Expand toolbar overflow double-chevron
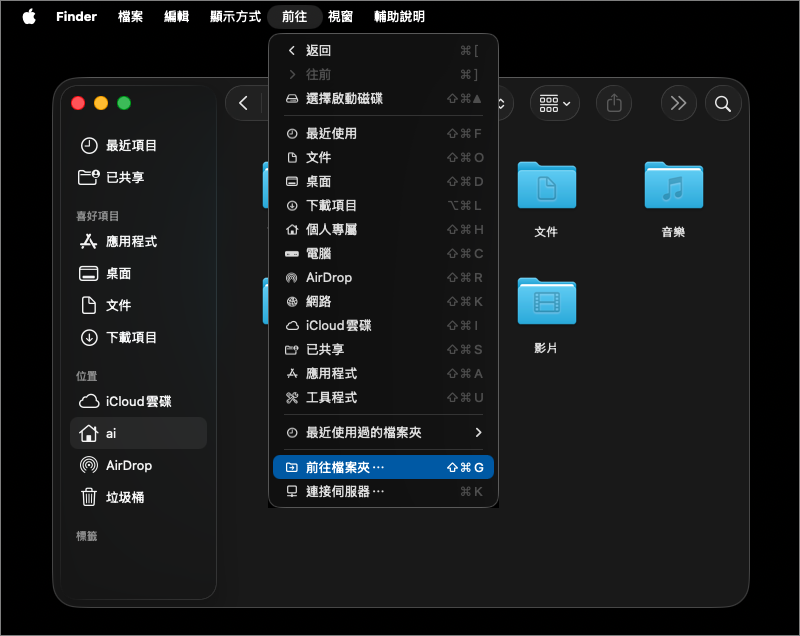 click(678, 103)
